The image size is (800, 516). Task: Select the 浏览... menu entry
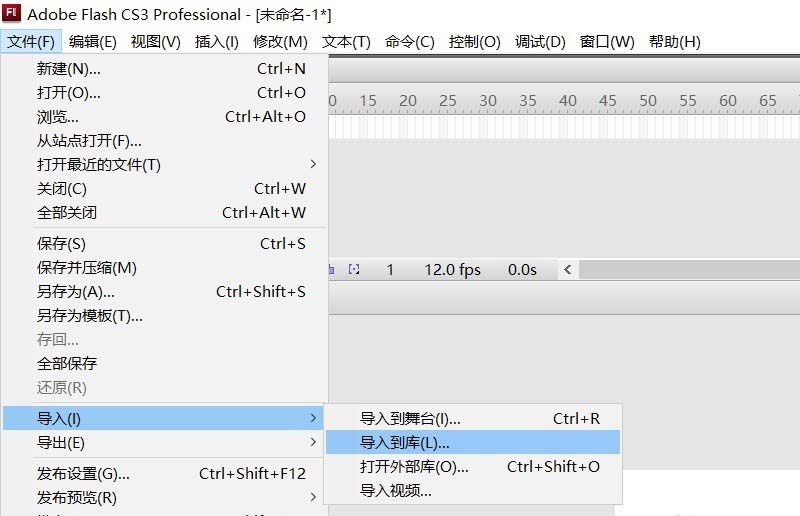[164, 116]
